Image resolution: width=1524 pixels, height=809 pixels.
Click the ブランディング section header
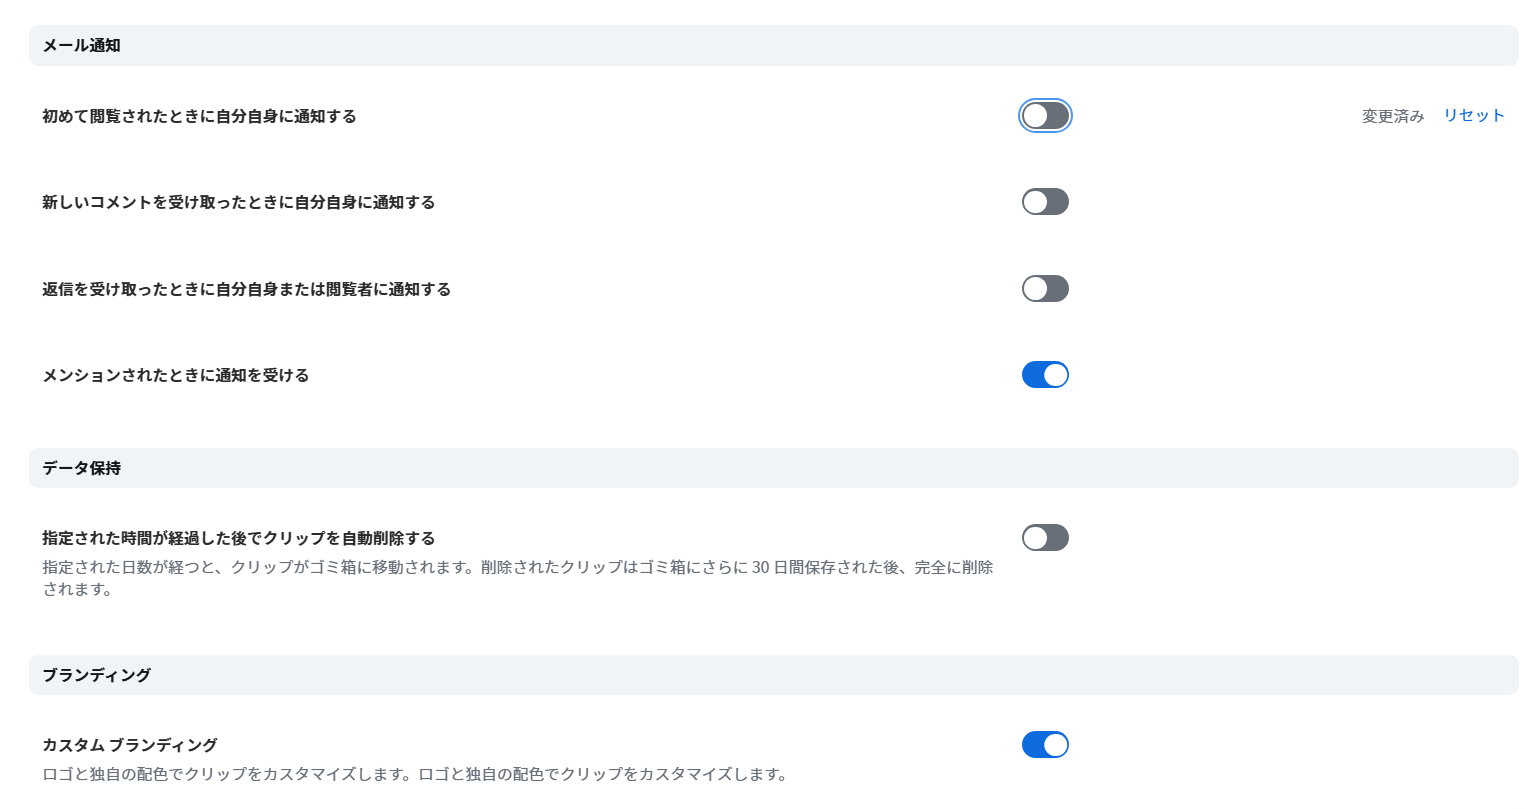(x=97, y=675)
